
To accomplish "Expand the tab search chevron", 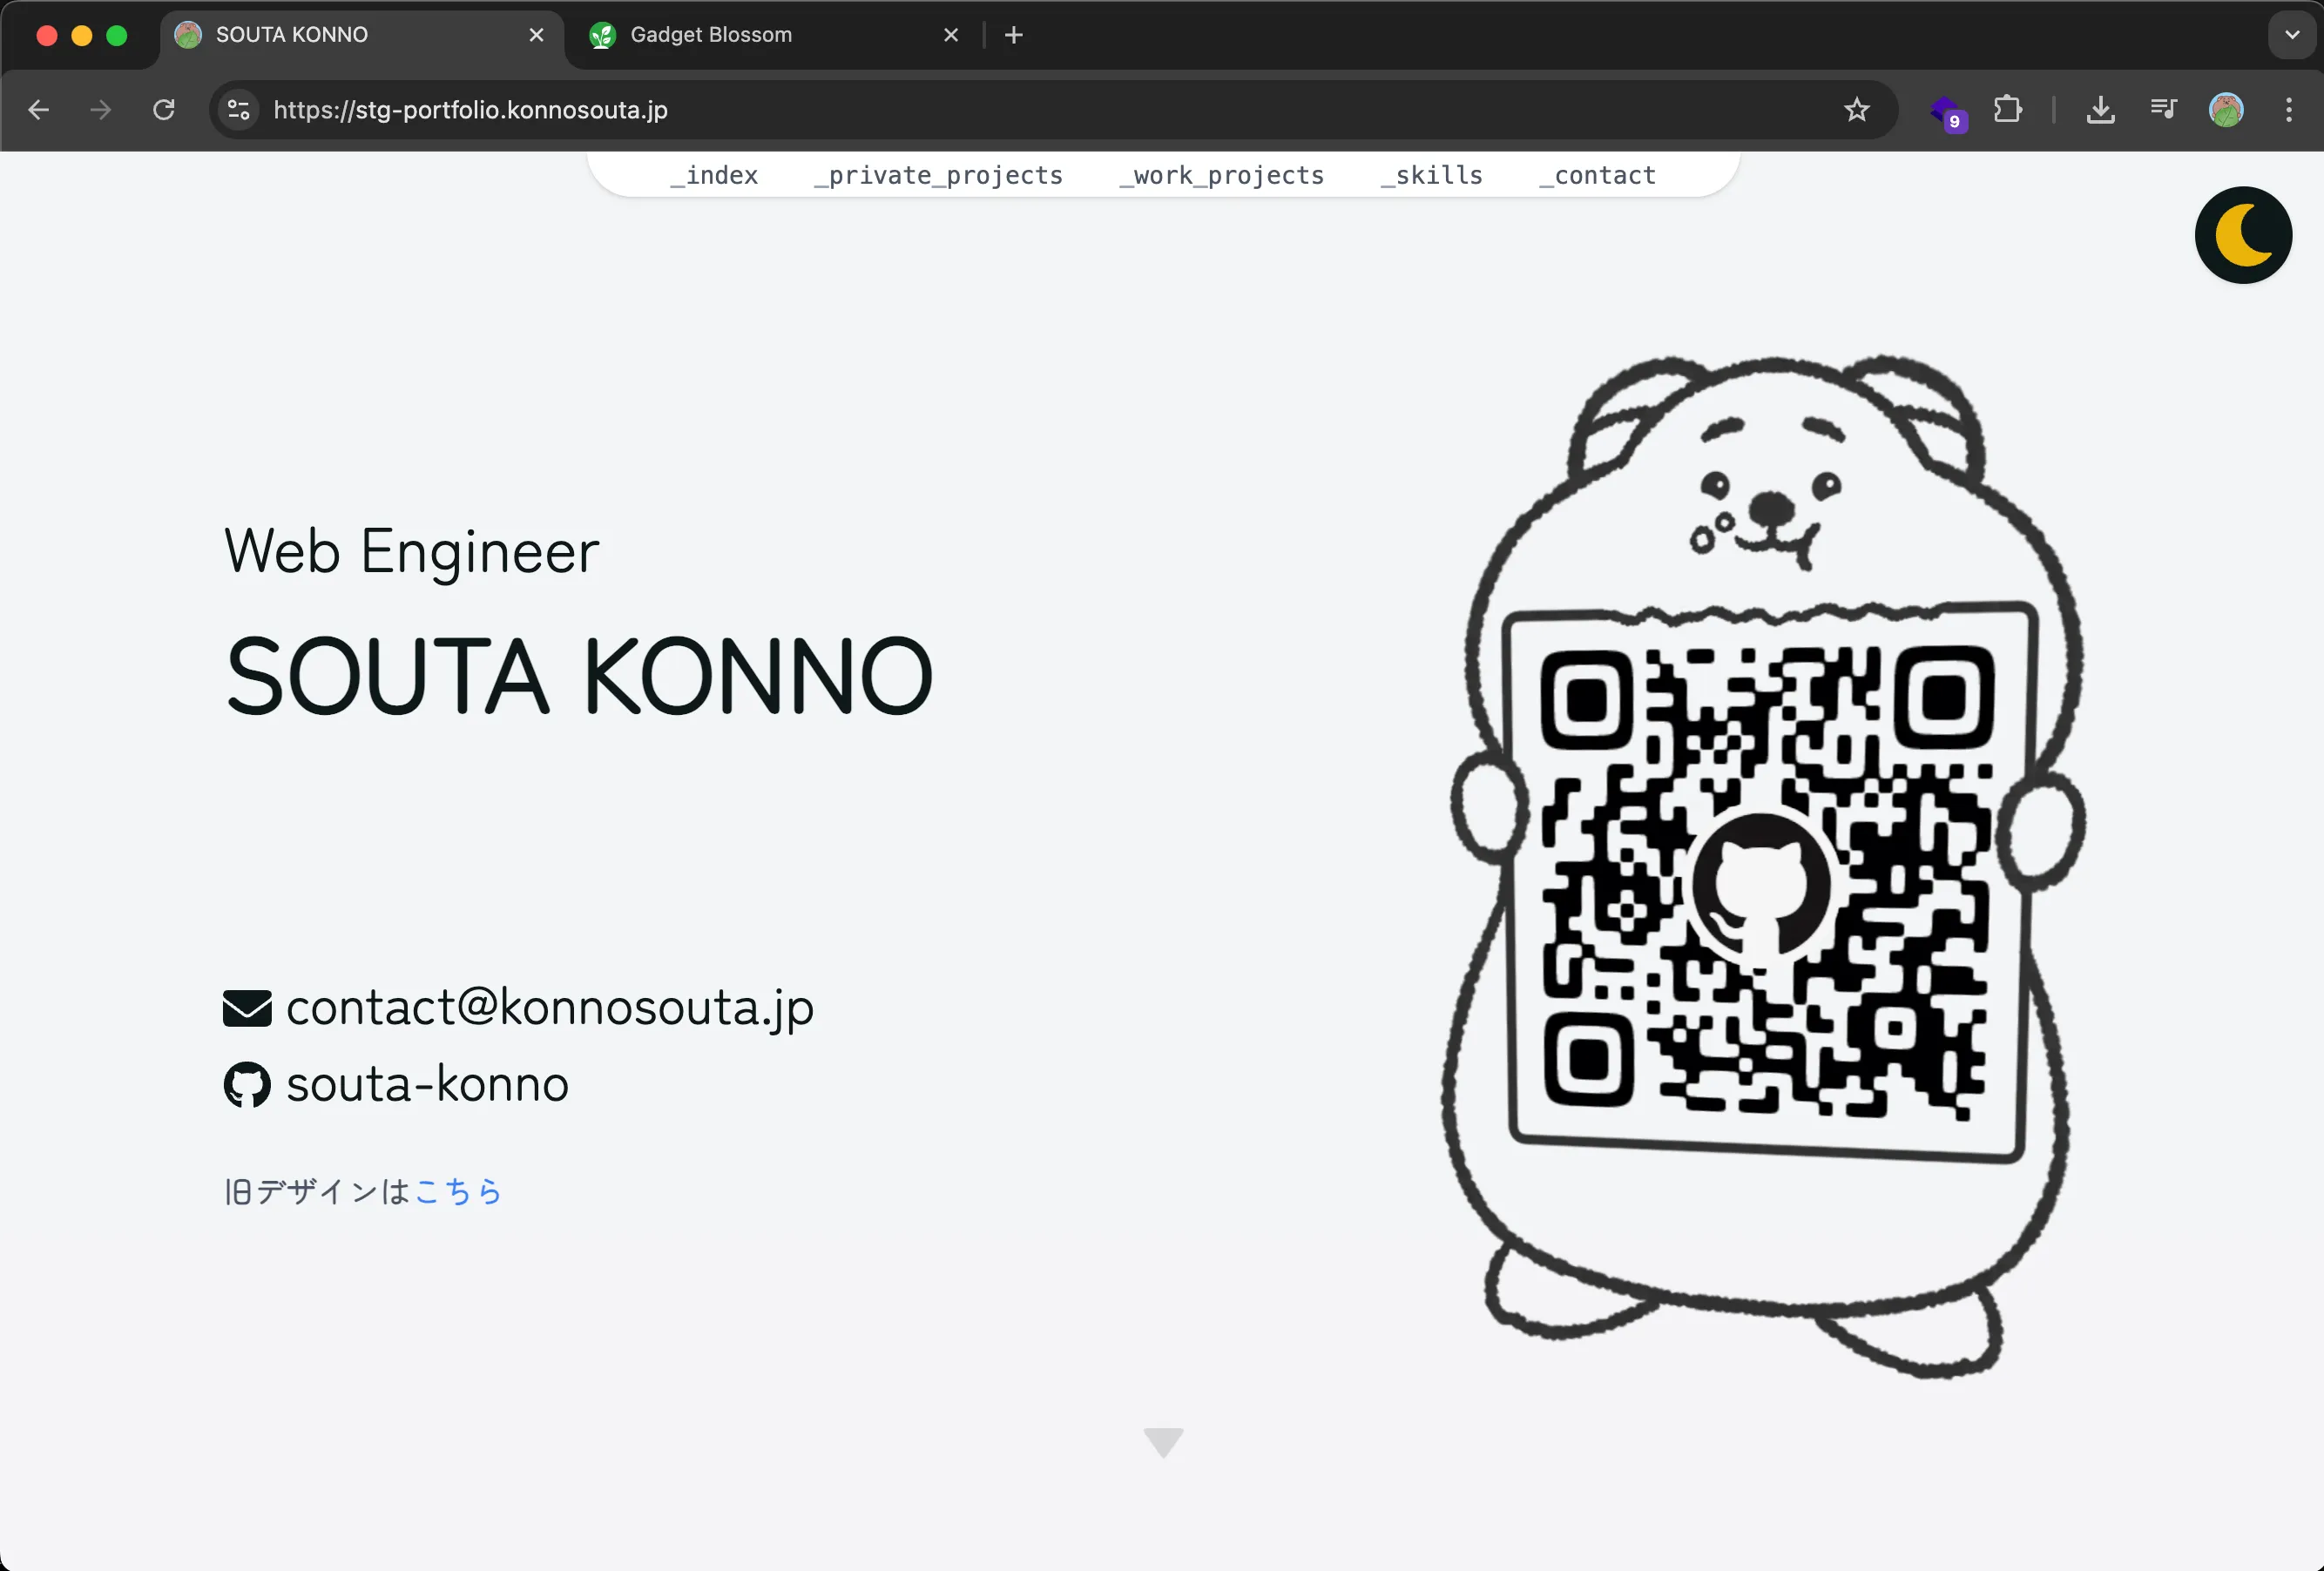I will [x=2291, y=35].
